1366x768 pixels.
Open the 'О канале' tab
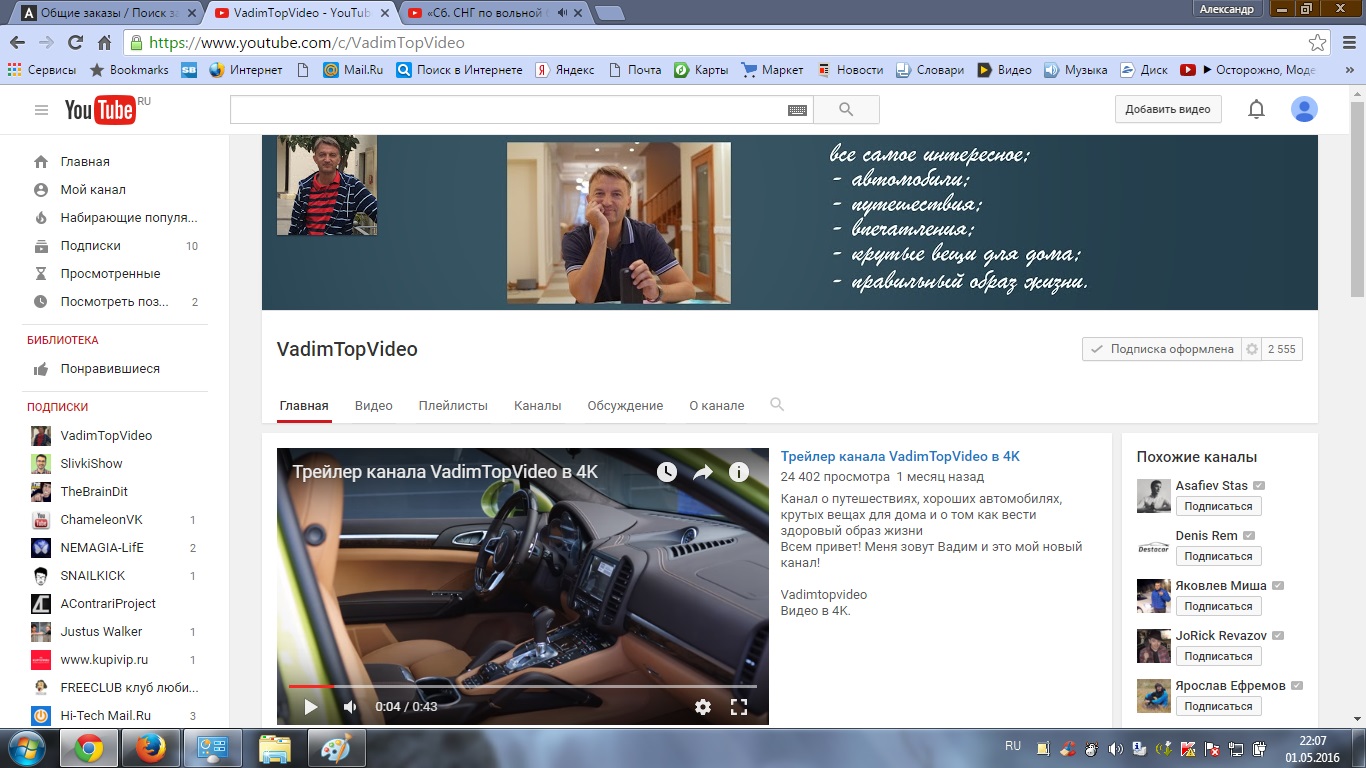[716, 406]
